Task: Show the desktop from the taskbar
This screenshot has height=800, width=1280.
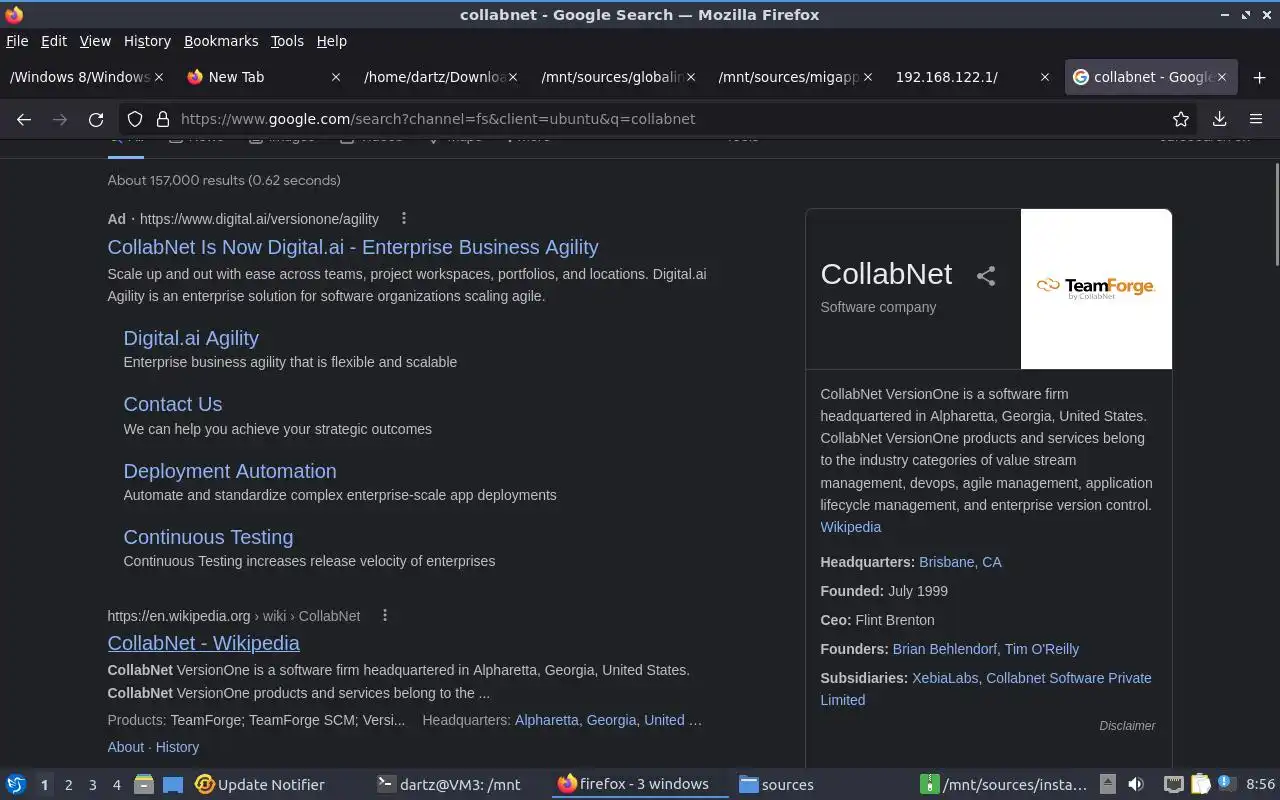Action: tap(173, 785)
